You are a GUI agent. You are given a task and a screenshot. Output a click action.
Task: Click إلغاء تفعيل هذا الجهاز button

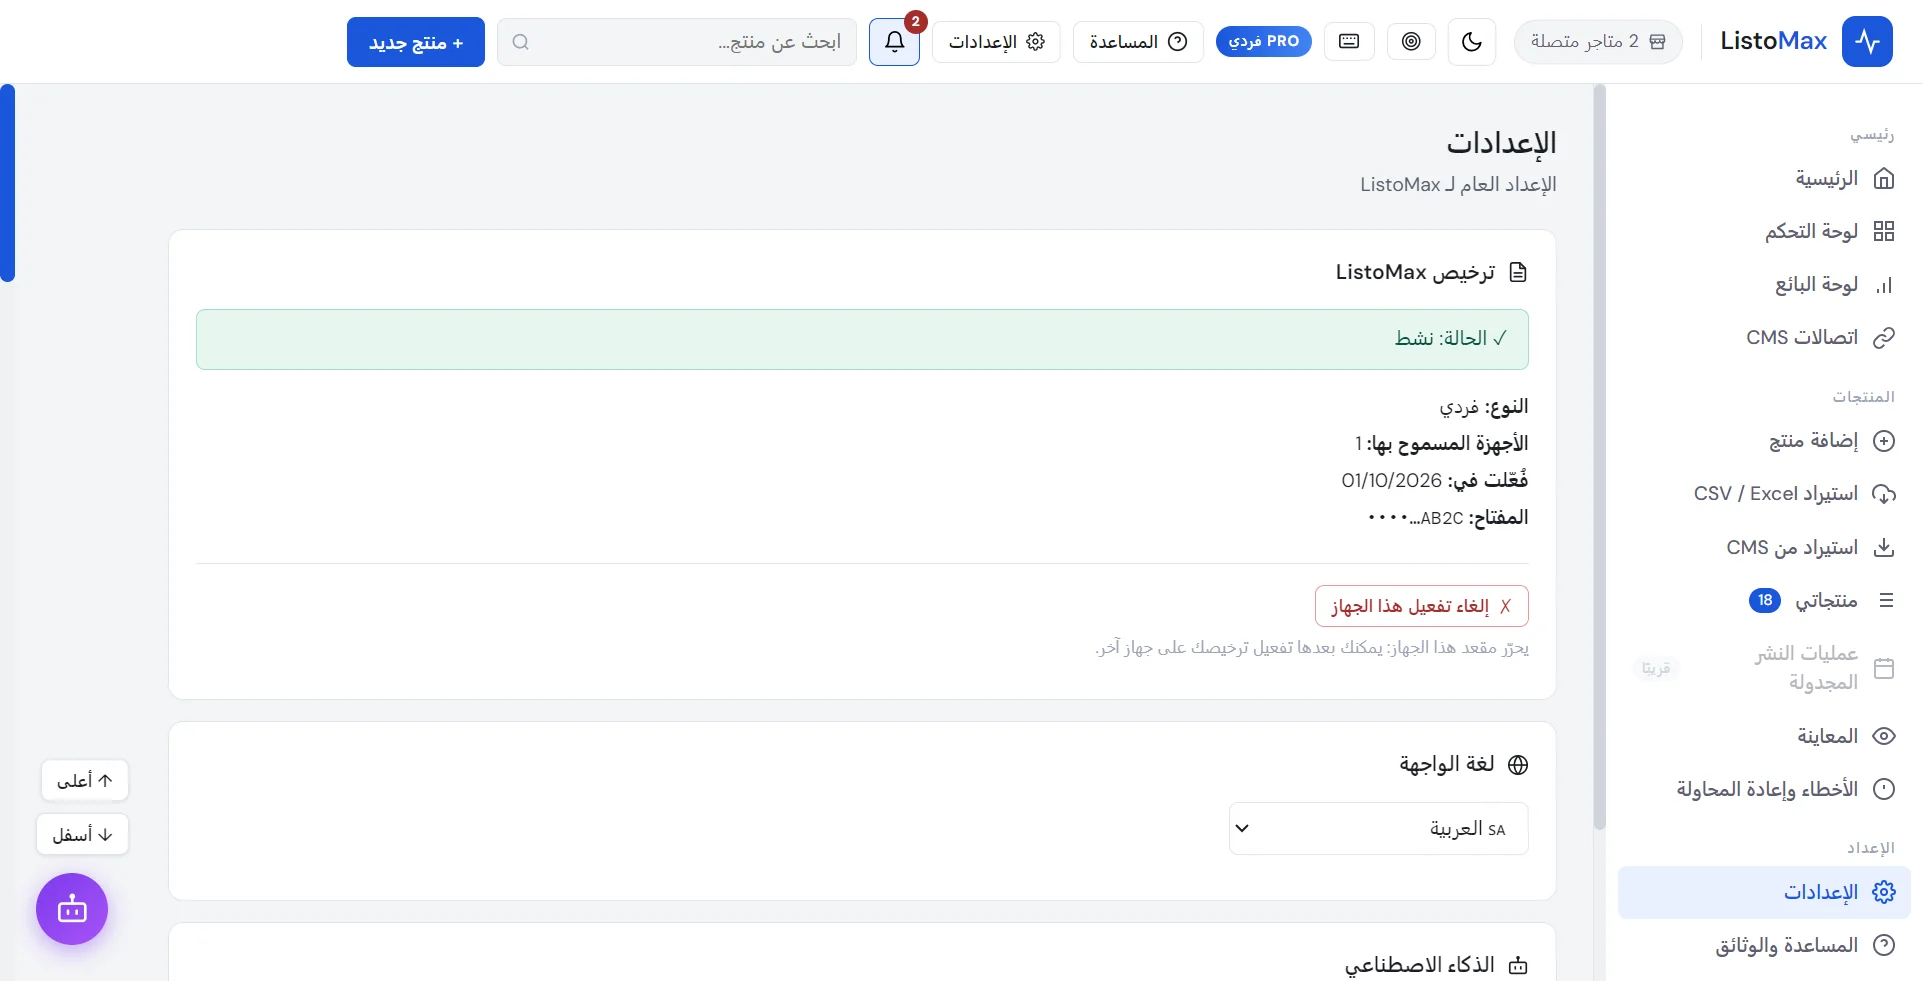(x=1421, y=606)
